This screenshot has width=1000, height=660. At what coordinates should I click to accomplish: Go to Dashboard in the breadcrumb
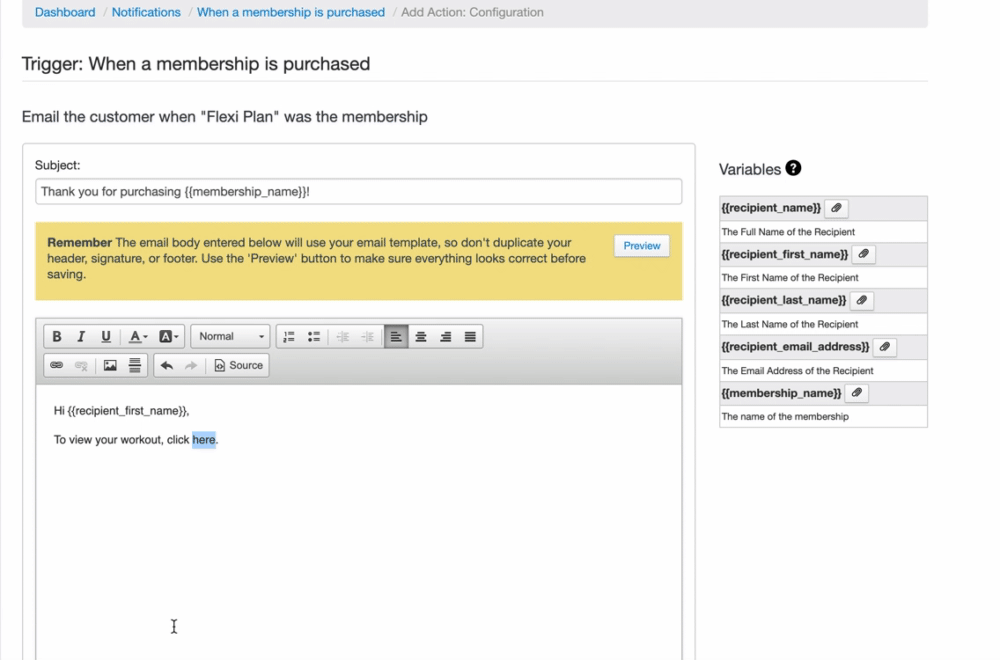pyautogui.click(x=65, y=13)
